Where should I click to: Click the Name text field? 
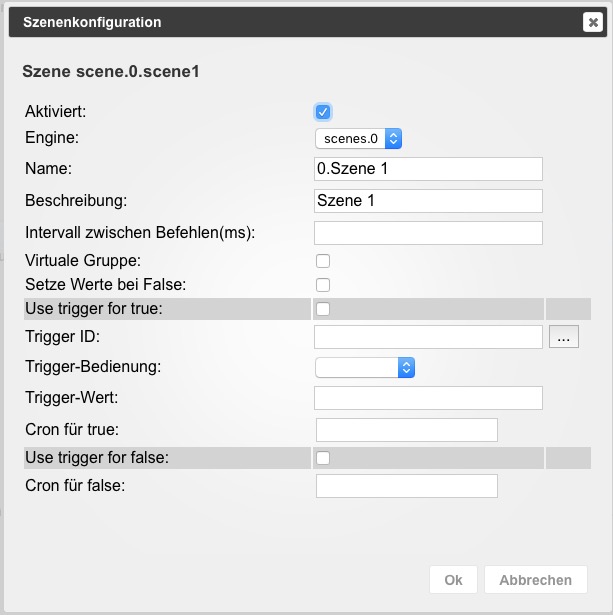pos(428,169)
